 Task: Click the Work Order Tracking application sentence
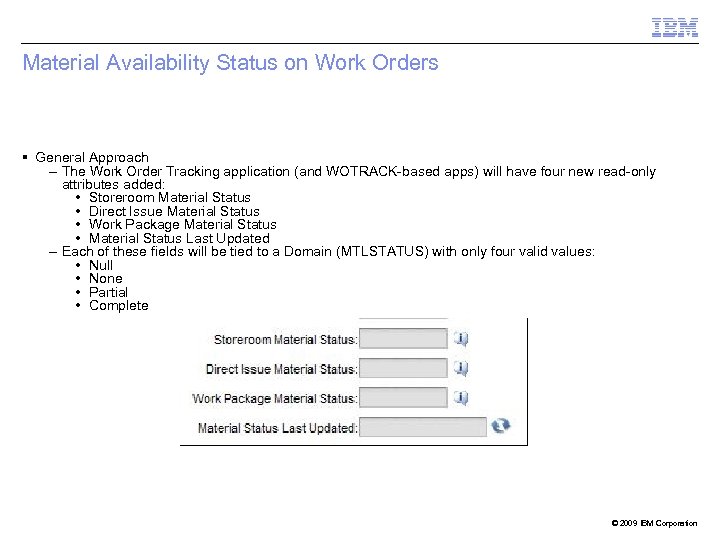(x=359, y=178)
